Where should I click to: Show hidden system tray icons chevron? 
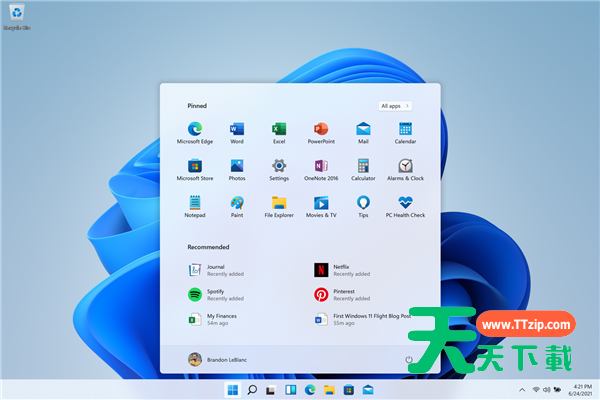[x=521, y=389]
